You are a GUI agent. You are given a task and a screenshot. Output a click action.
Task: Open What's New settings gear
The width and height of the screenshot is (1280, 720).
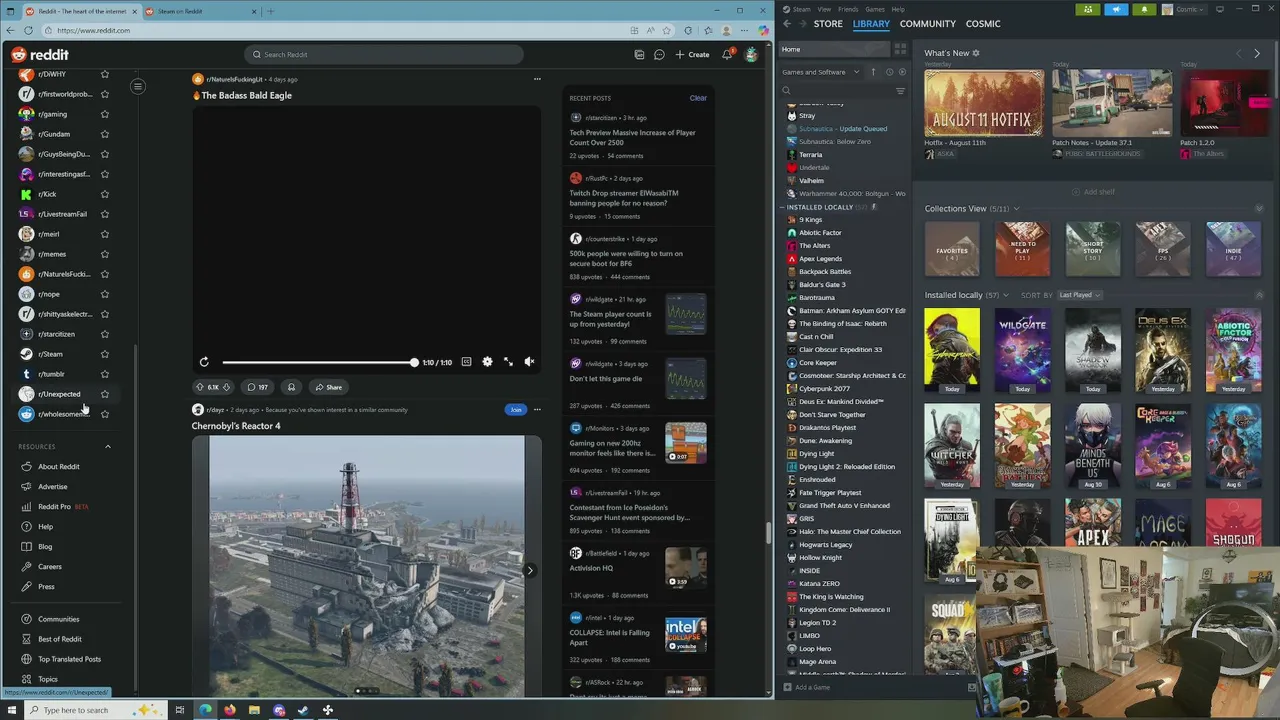976,53
